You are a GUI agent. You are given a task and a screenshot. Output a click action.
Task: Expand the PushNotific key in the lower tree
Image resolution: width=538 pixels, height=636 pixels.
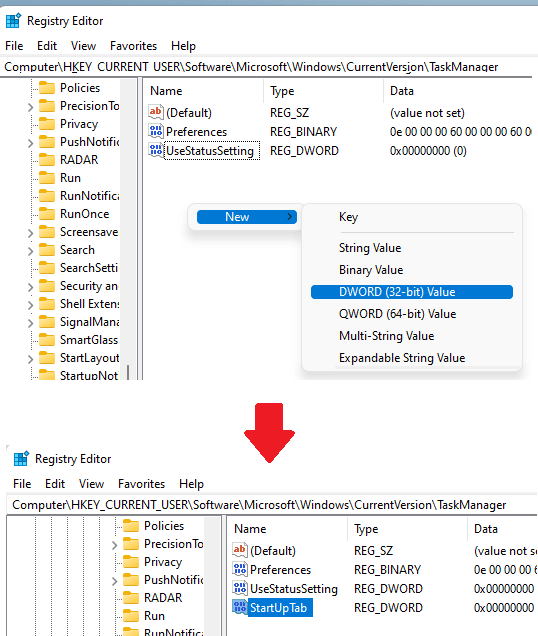(114, 582)
